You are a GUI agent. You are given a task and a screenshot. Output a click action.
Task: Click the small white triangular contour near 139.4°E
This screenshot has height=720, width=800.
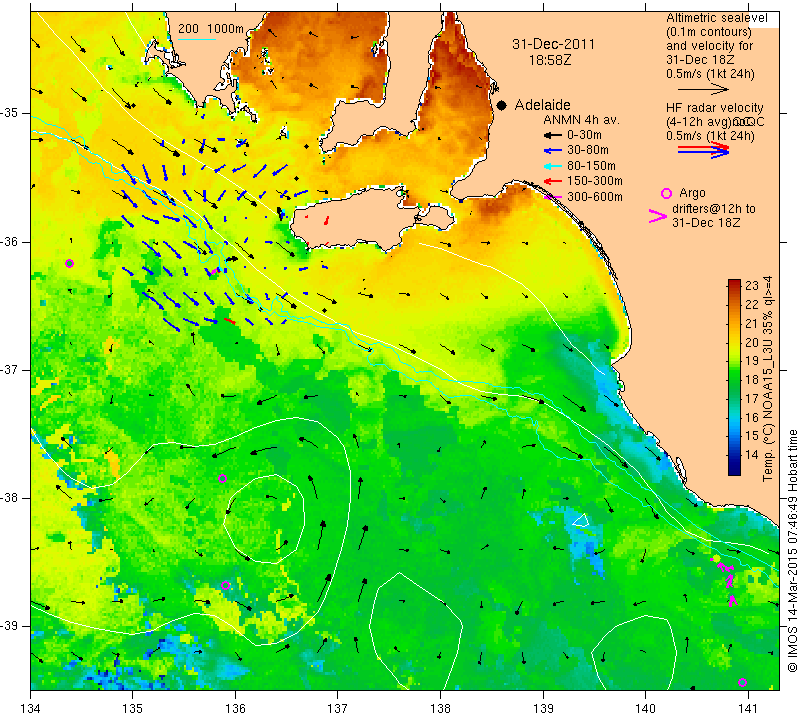click(581, 520)
